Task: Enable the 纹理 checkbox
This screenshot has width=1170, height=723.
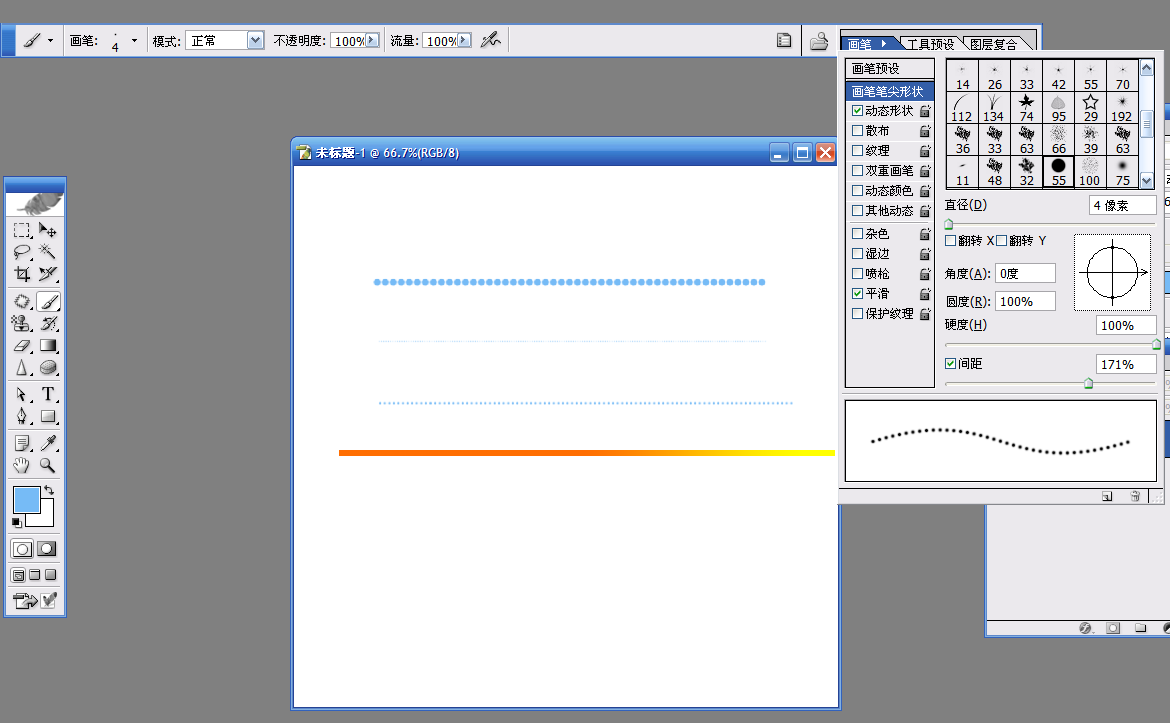Action: coord(857,151)
